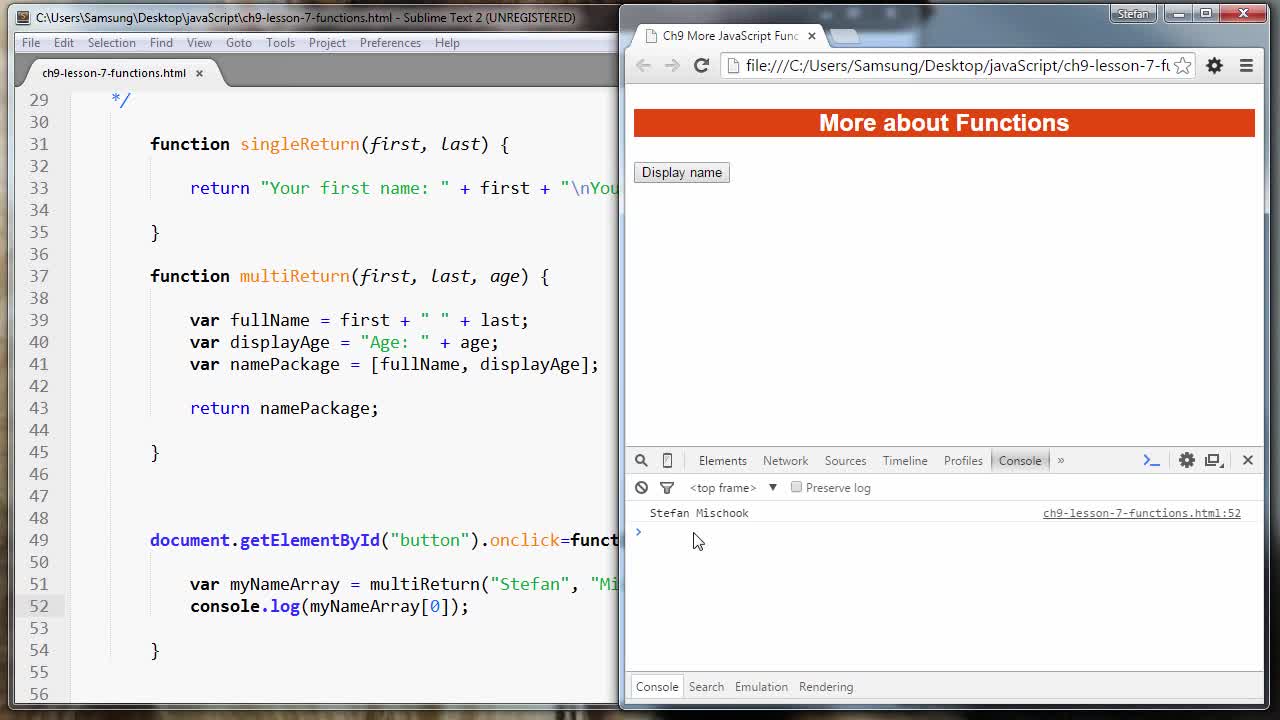Show more DevTools tabs chevron
This screenshot has width=1280, height=720.
pos(1061,461)
